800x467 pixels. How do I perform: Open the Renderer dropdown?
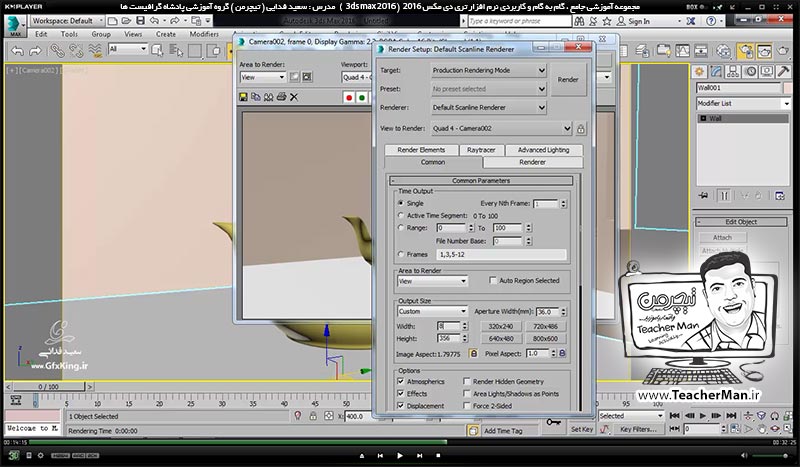pyautogui.click(x=489, y=108)
